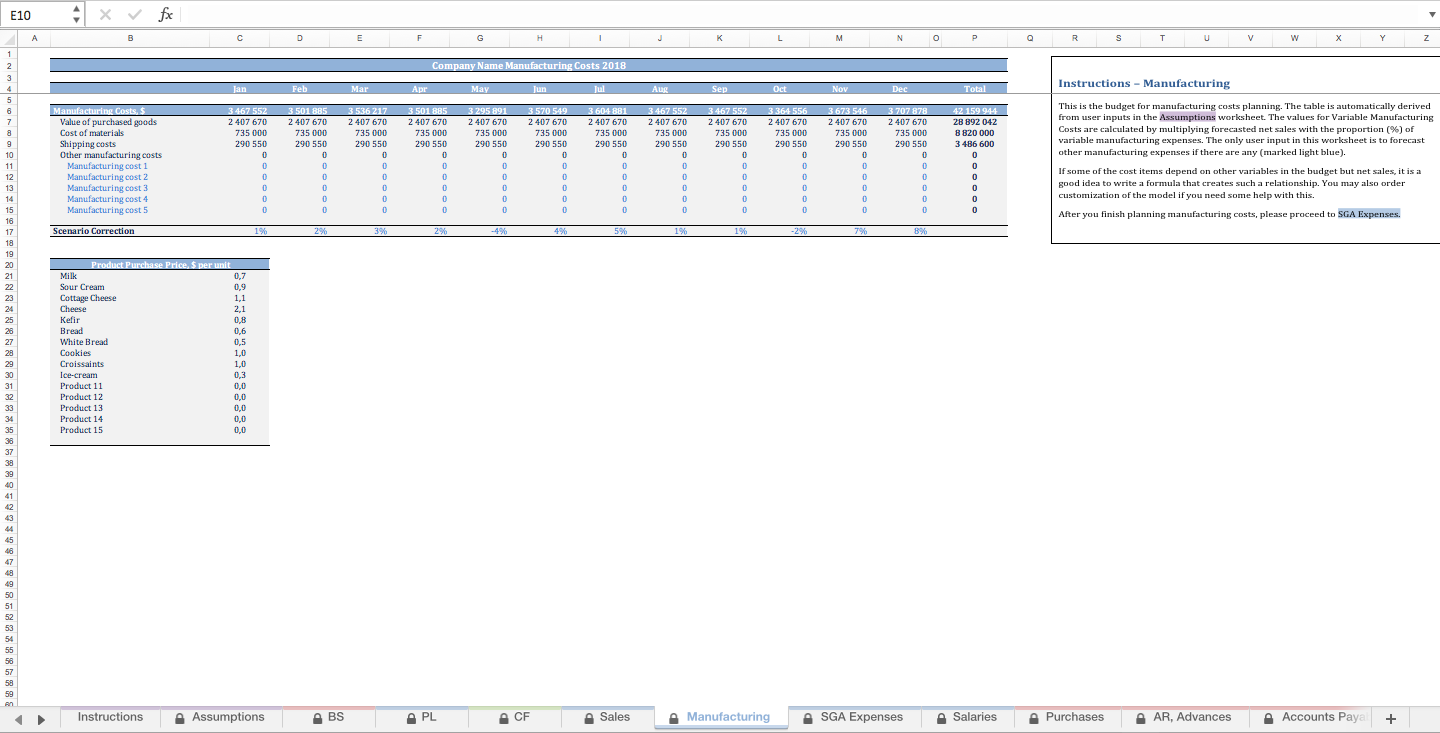
Task: Click the plus icon to add a new worksheet
Action: click(1391, 718)
